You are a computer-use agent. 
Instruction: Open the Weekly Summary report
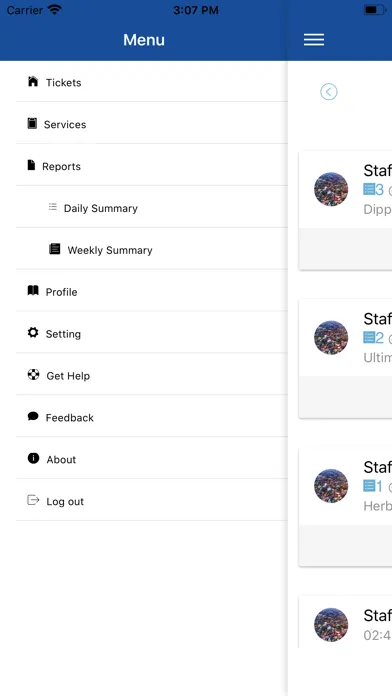[152, 249]
